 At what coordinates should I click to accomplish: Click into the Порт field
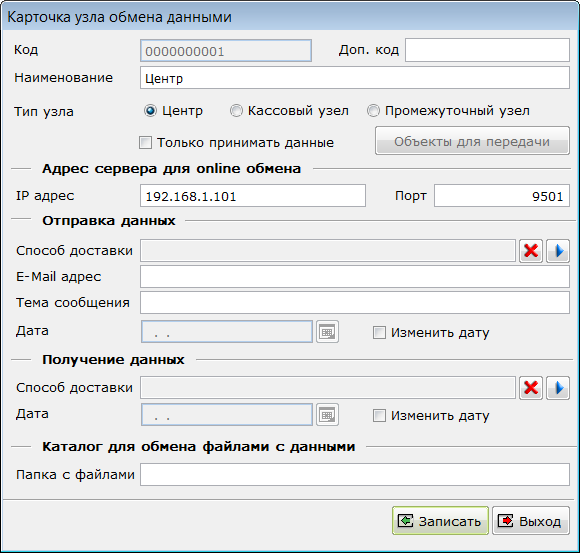(502, 196)
